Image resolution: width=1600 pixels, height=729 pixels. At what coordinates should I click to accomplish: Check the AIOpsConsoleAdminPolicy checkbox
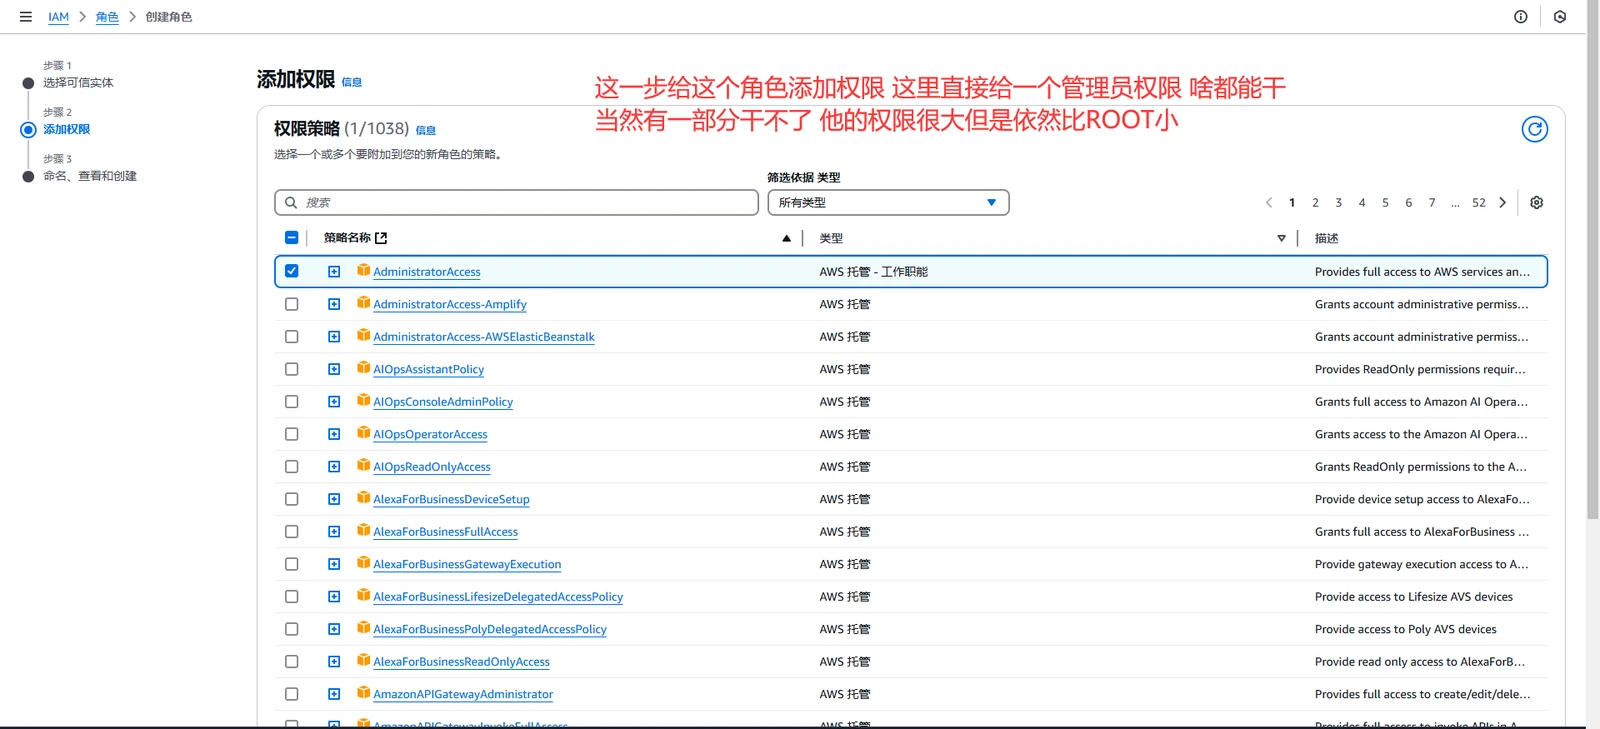click(x=291, y=402)
